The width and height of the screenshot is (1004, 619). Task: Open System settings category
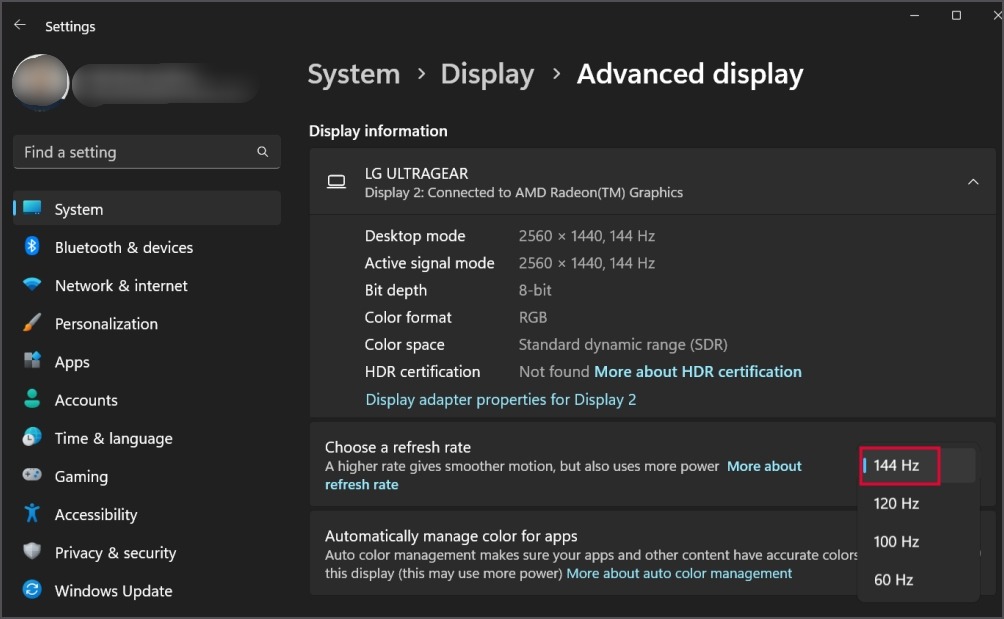(147, 209)
